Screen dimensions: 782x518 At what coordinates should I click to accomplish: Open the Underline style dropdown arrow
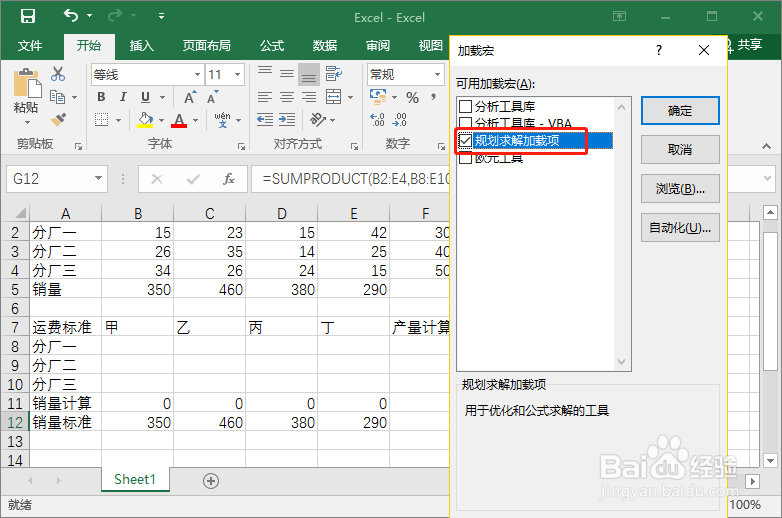pos(163,97)
